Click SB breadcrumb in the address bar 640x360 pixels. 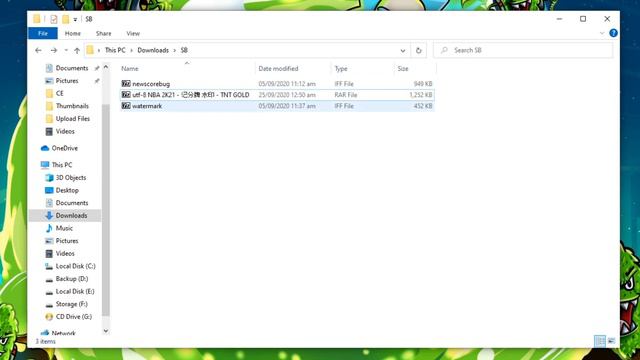184,50
